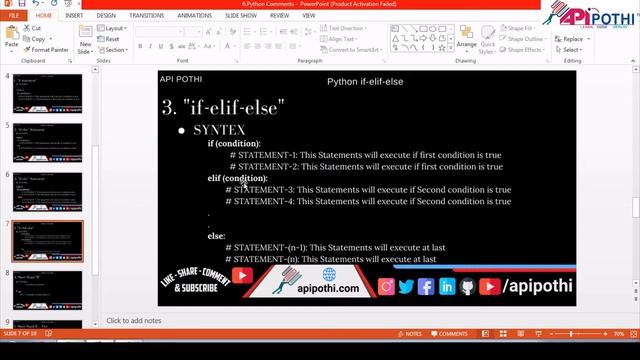Open the font size dropdown

199,32
